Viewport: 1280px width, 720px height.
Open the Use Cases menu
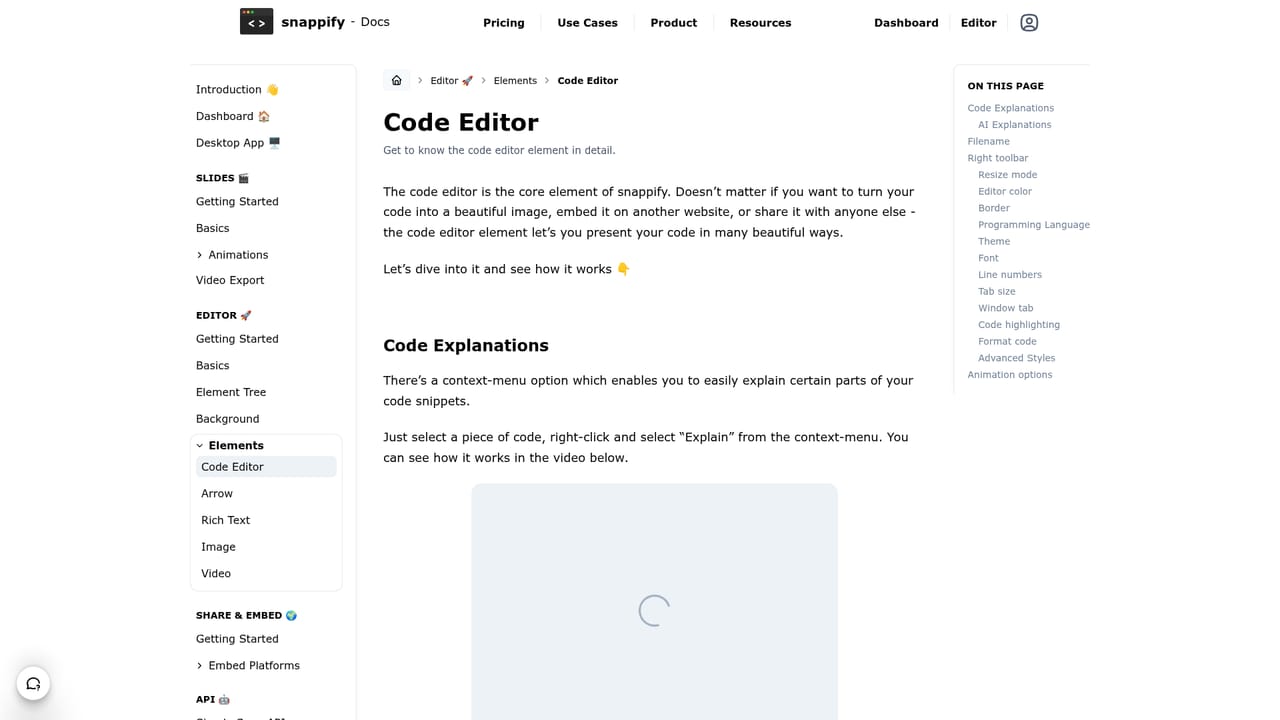[587, 23]
